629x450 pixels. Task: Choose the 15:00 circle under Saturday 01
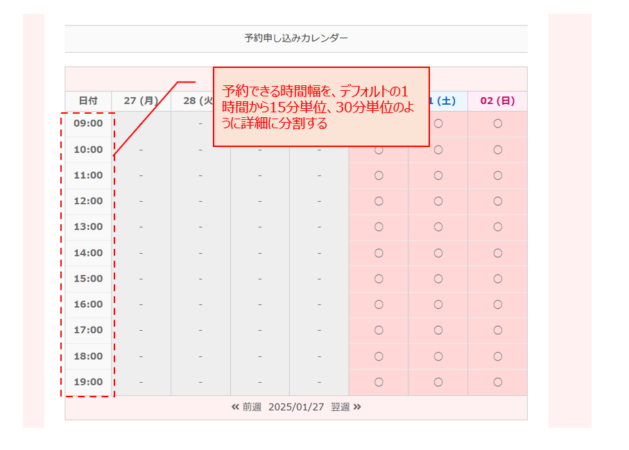[x=438, y=278]
